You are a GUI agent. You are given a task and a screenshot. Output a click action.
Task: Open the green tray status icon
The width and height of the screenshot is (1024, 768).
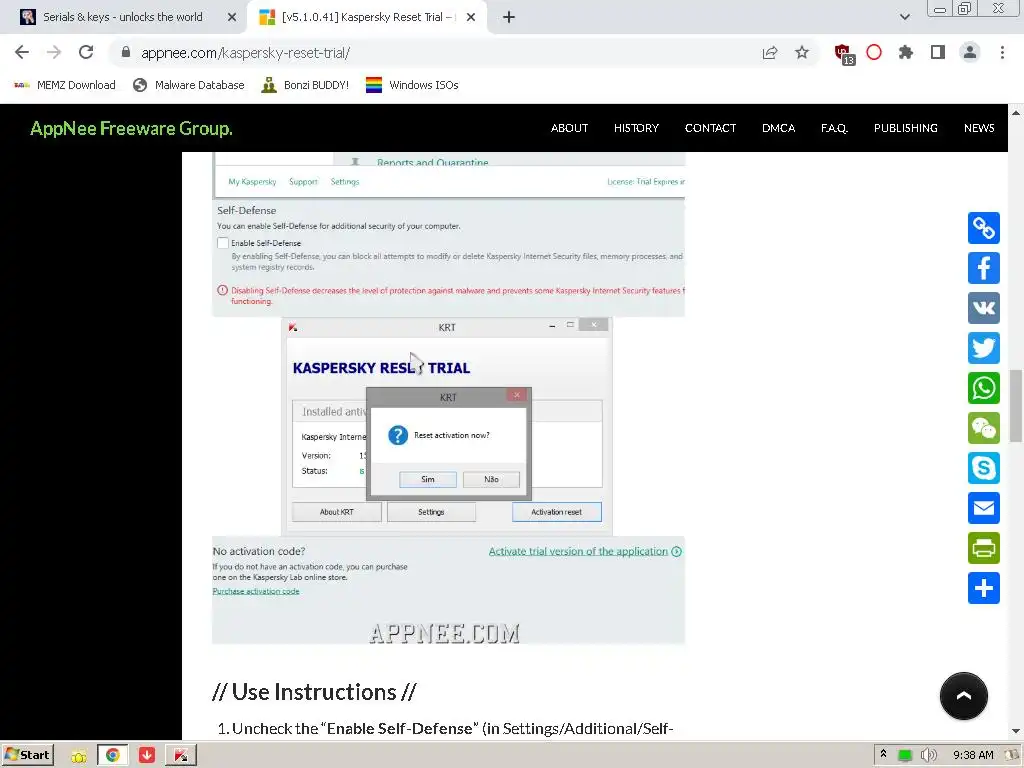click(x=904, y=756)
